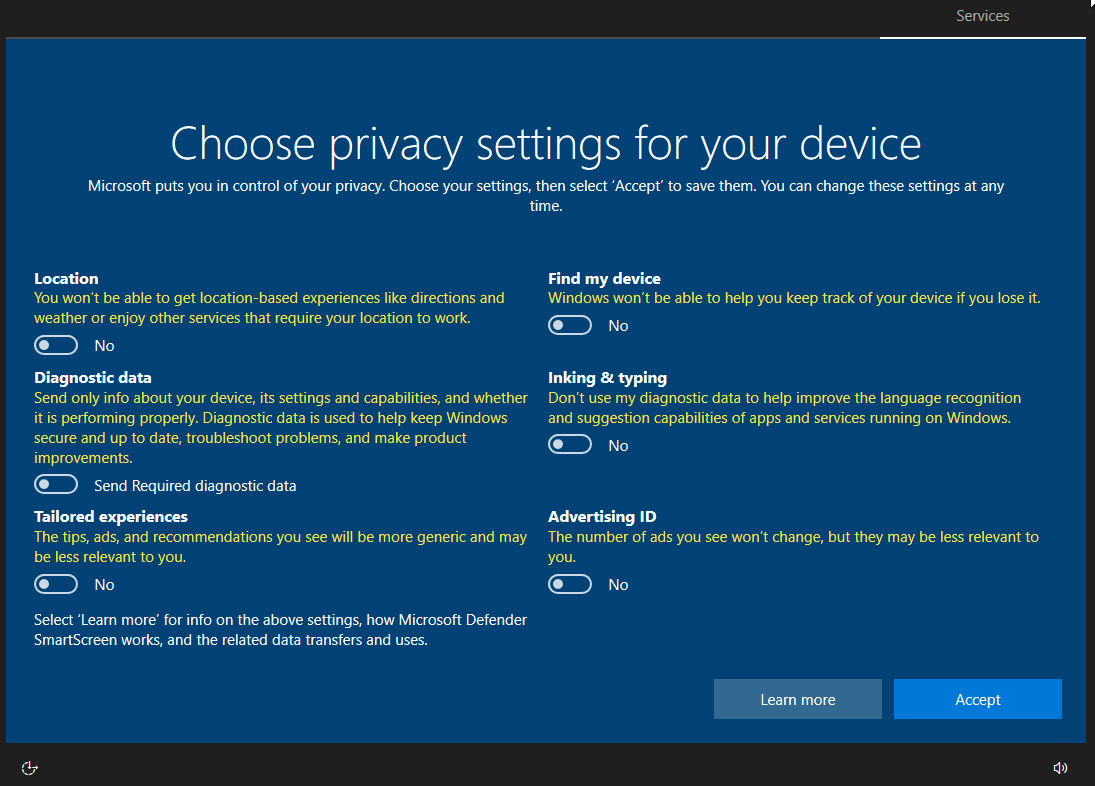Click the 'Choose privacy settings for your device' title
Viewport: 1095px width, 786px height.
tap(546, 144)
